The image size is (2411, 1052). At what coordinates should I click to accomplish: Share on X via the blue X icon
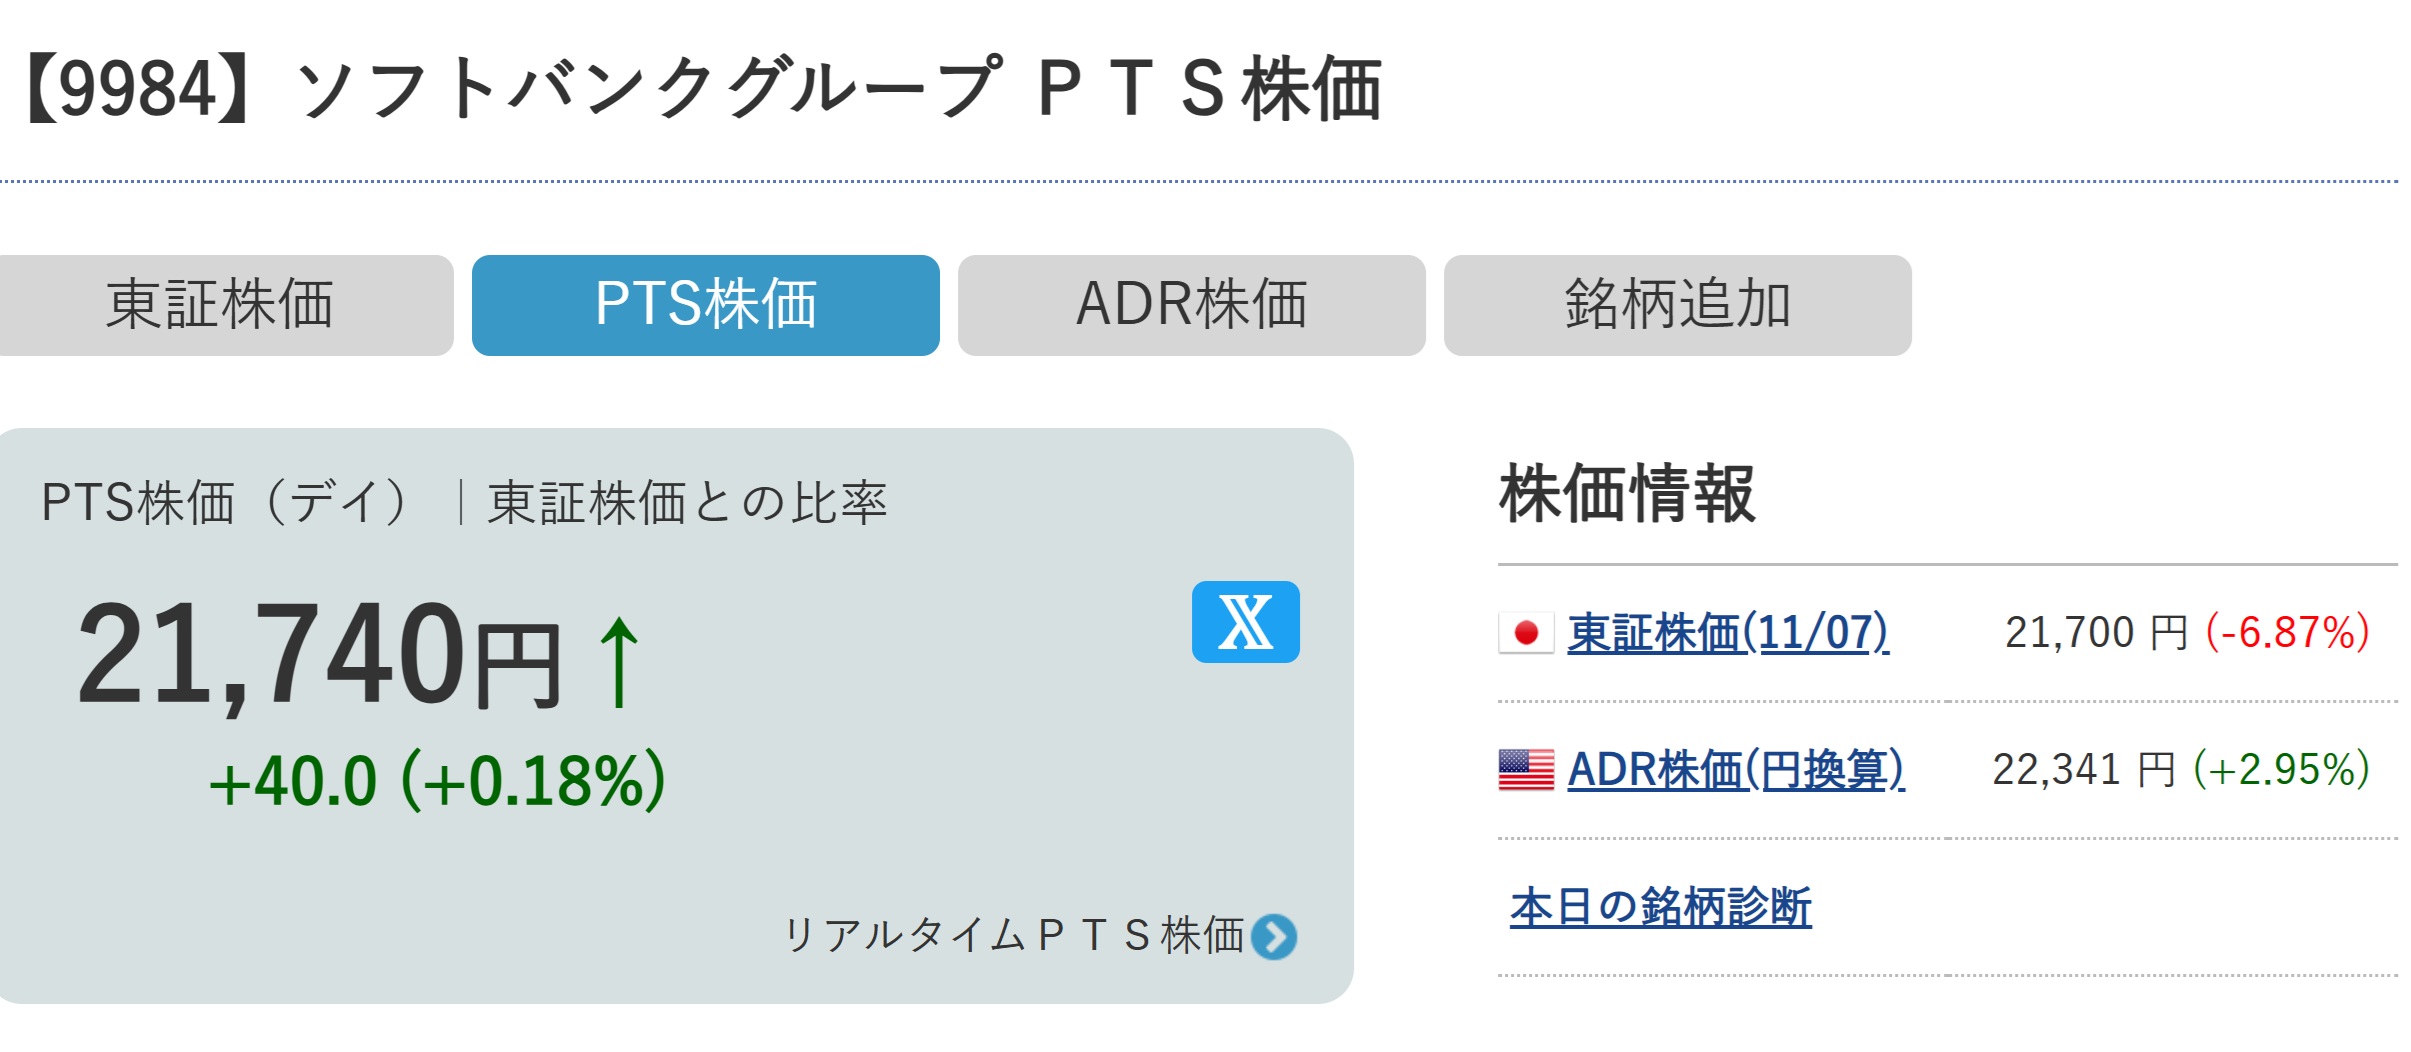point(1245,622)
